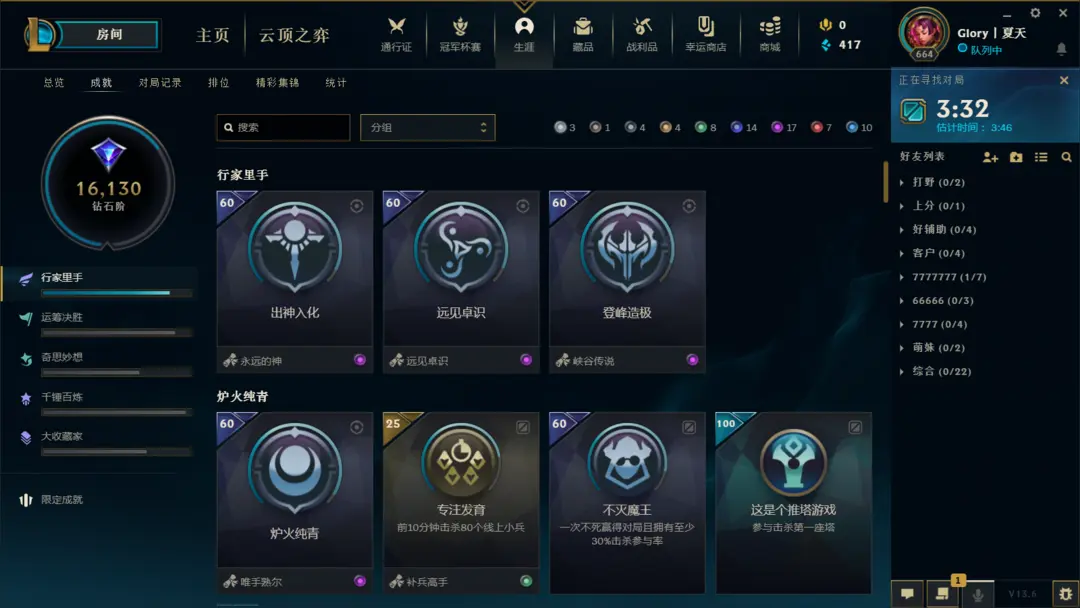This screenshot has width=1080, height=608.
Task: Toggle pin on 专注发育 achievement card
Action: click(523, 428)
